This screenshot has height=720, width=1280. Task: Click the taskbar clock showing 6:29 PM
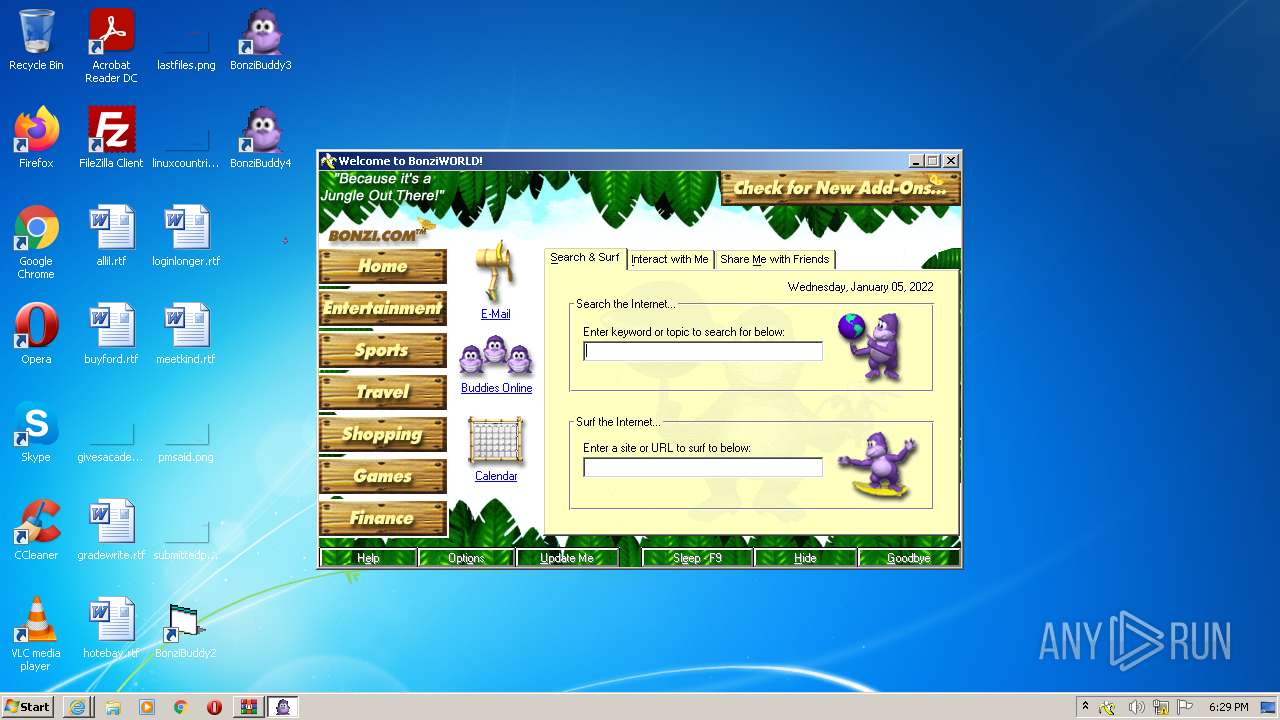[x=1228, y=707]
